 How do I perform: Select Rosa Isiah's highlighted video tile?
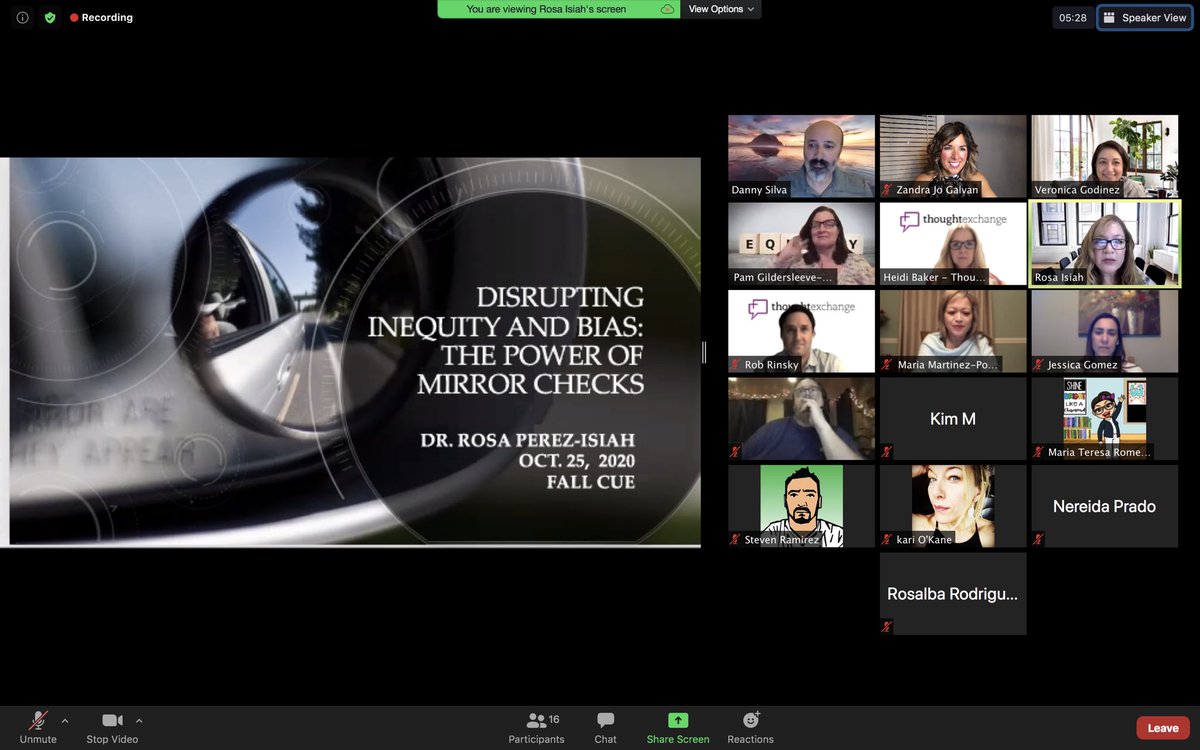(1105, 244)
